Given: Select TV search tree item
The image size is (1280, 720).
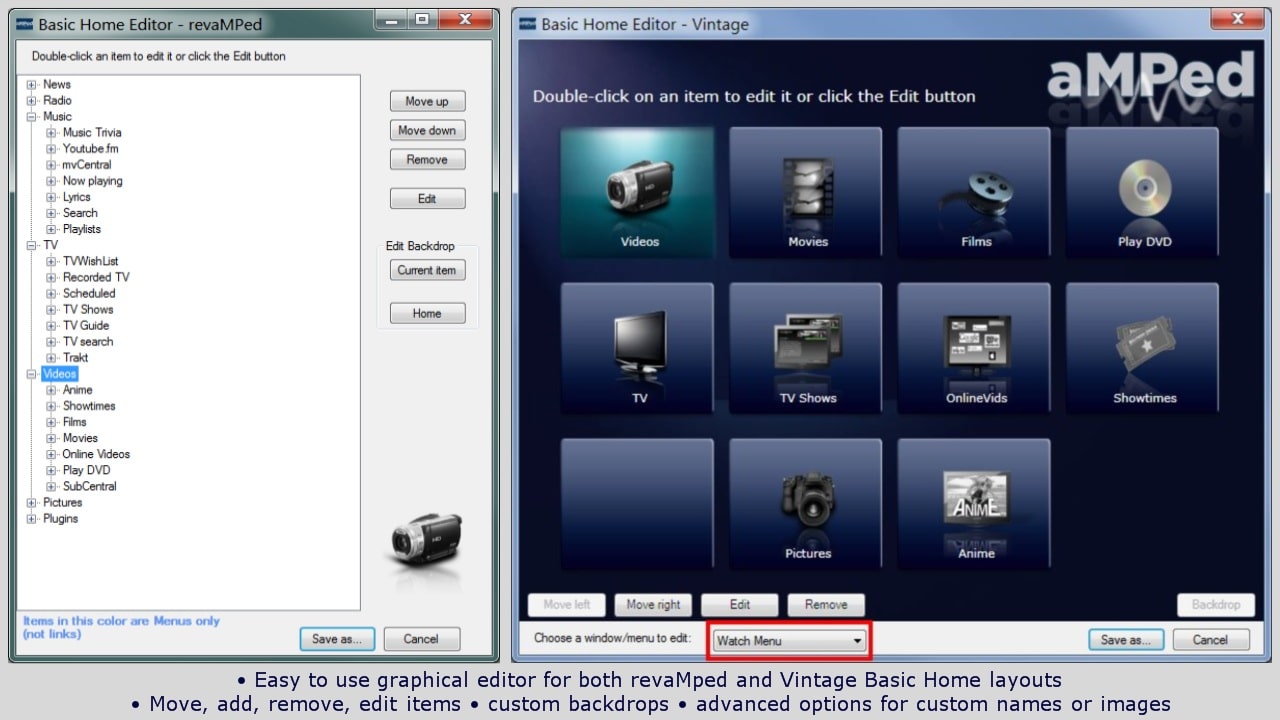Looking at the screenshot, I should click(88, 341).
